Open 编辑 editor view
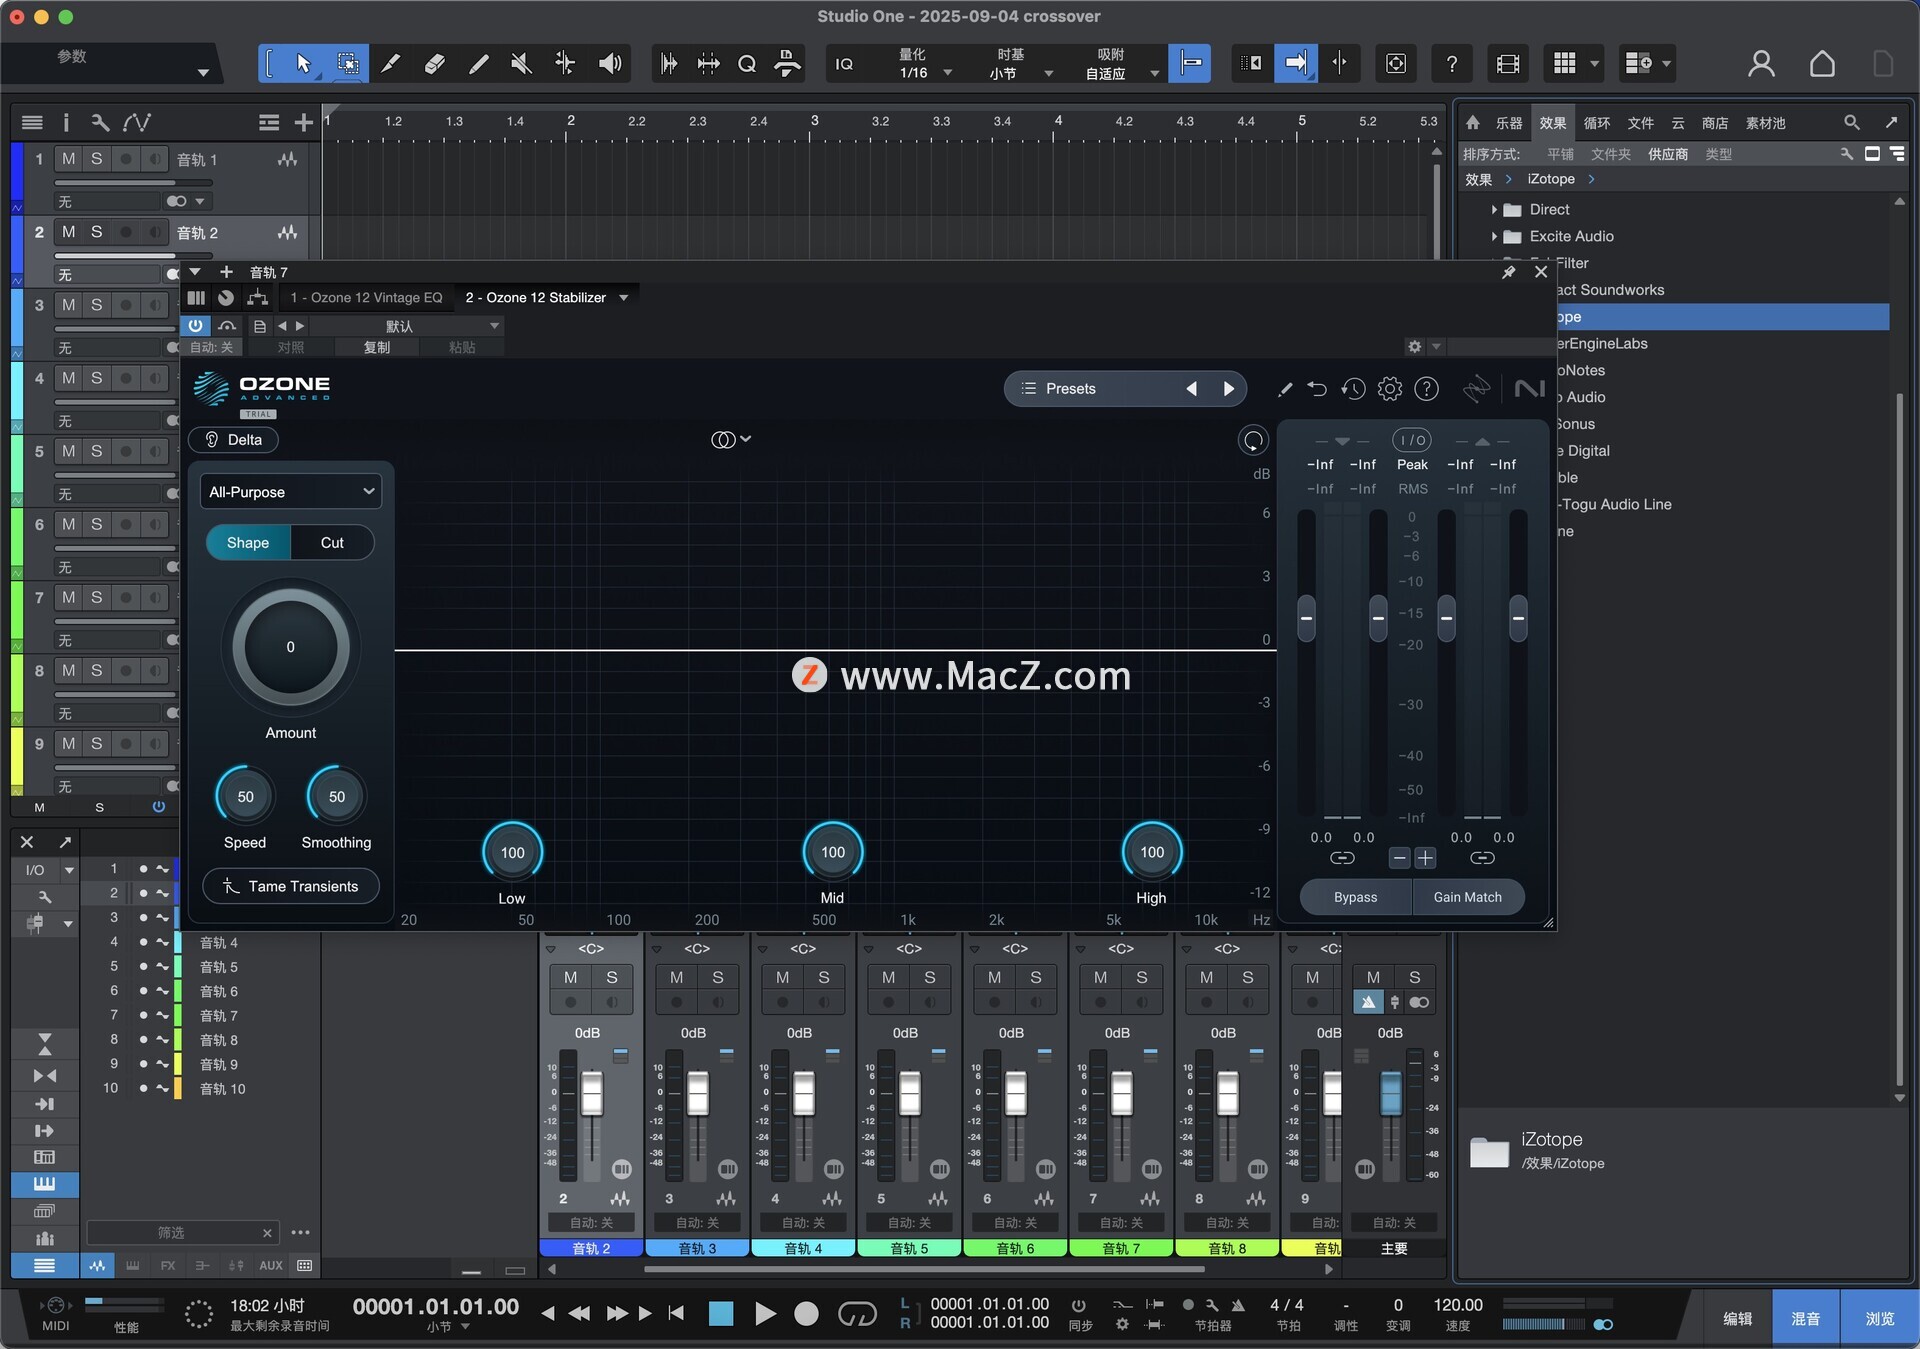The height and width of the screenshot is (1349, 1920). [x=1737, y=1319]
